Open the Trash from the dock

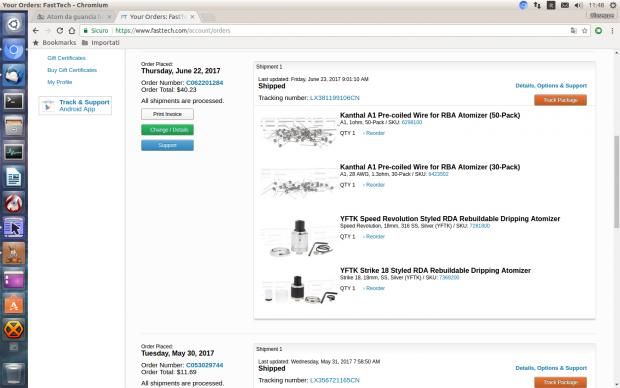point(13,373)
